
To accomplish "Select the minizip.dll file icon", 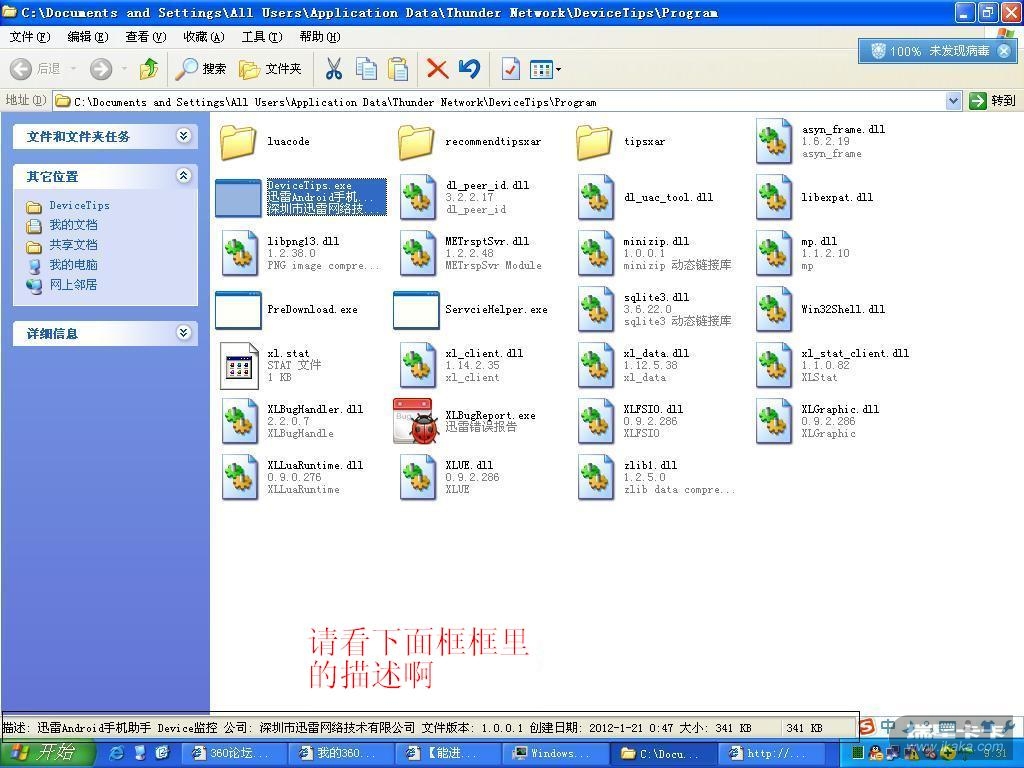I will [596, 253].
